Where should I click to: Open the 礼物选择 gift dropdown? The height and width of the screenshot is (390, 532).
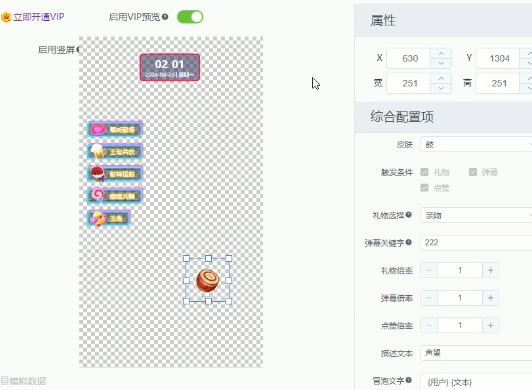pyautogui.click(x=476, y=216)
